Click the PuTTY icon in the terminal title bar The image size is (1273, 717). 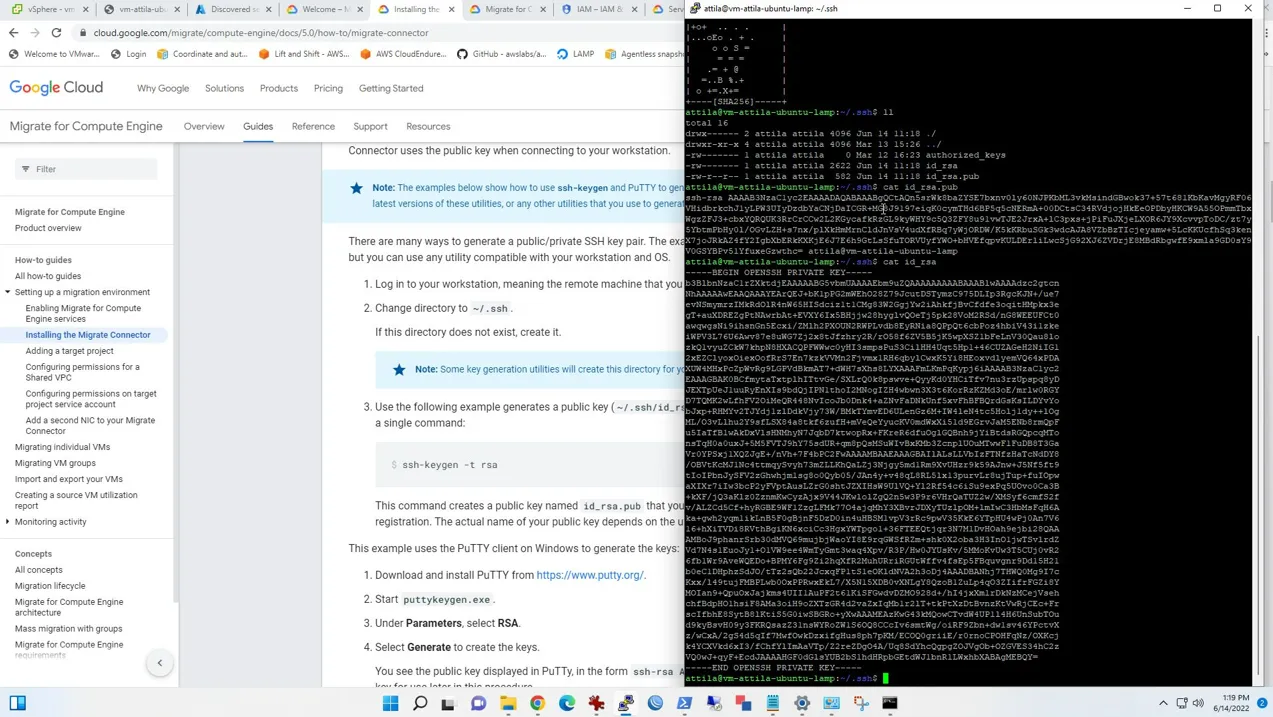click(x=695, y=8)
